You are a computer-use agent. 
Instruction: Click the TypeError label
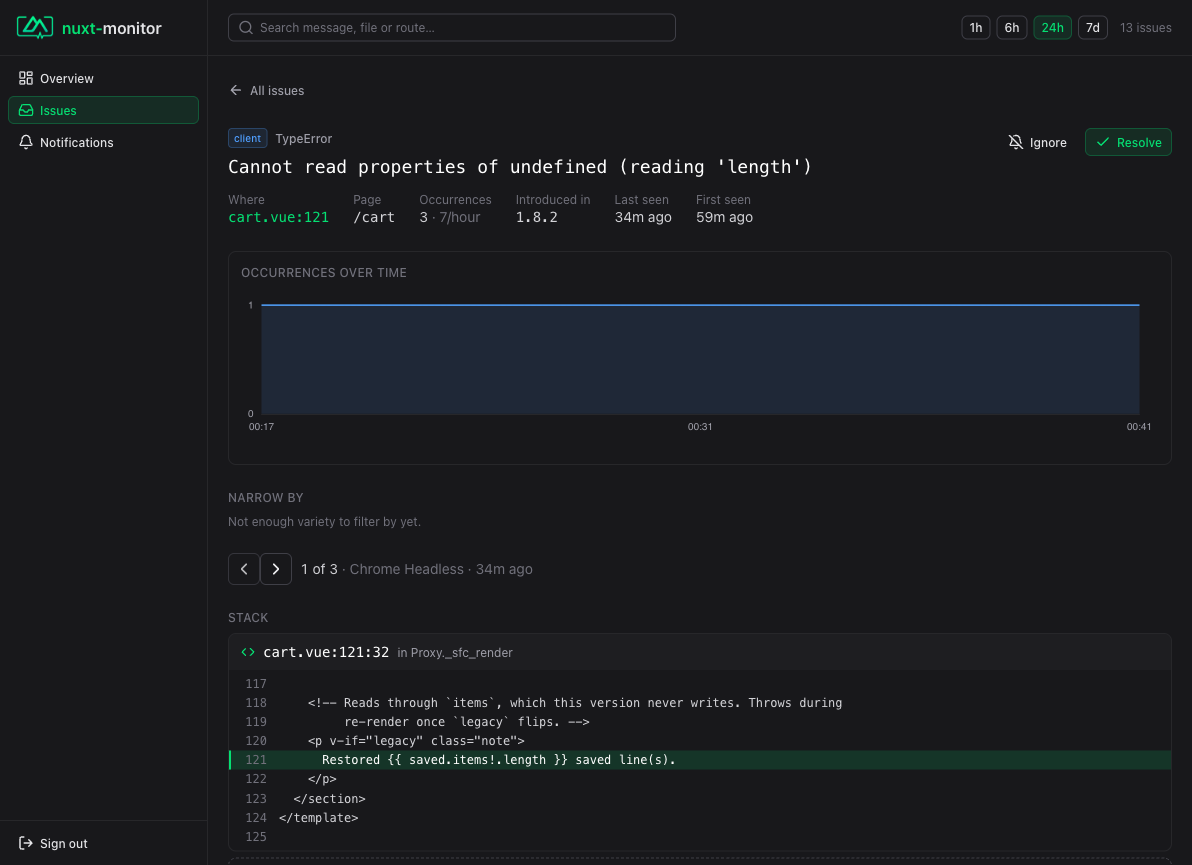pyautogui.click(x=303, y=138)
